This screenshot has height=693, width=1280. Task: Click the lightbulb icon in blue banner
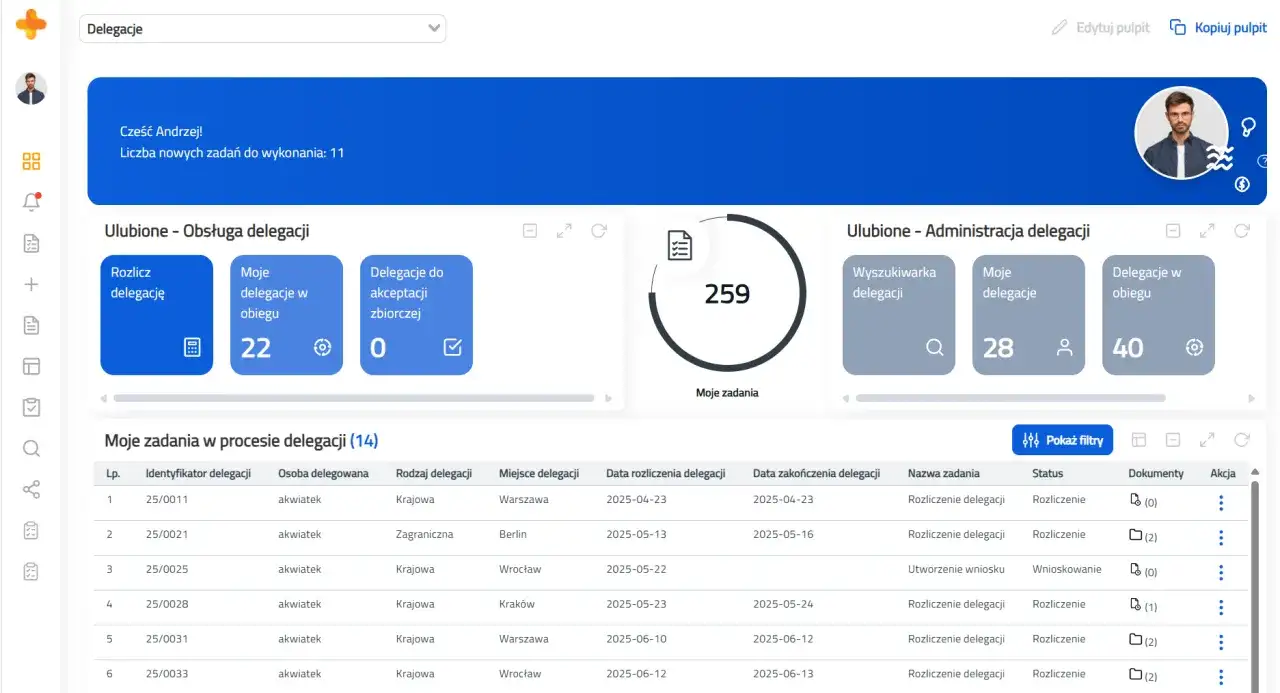click(1248, 126)
